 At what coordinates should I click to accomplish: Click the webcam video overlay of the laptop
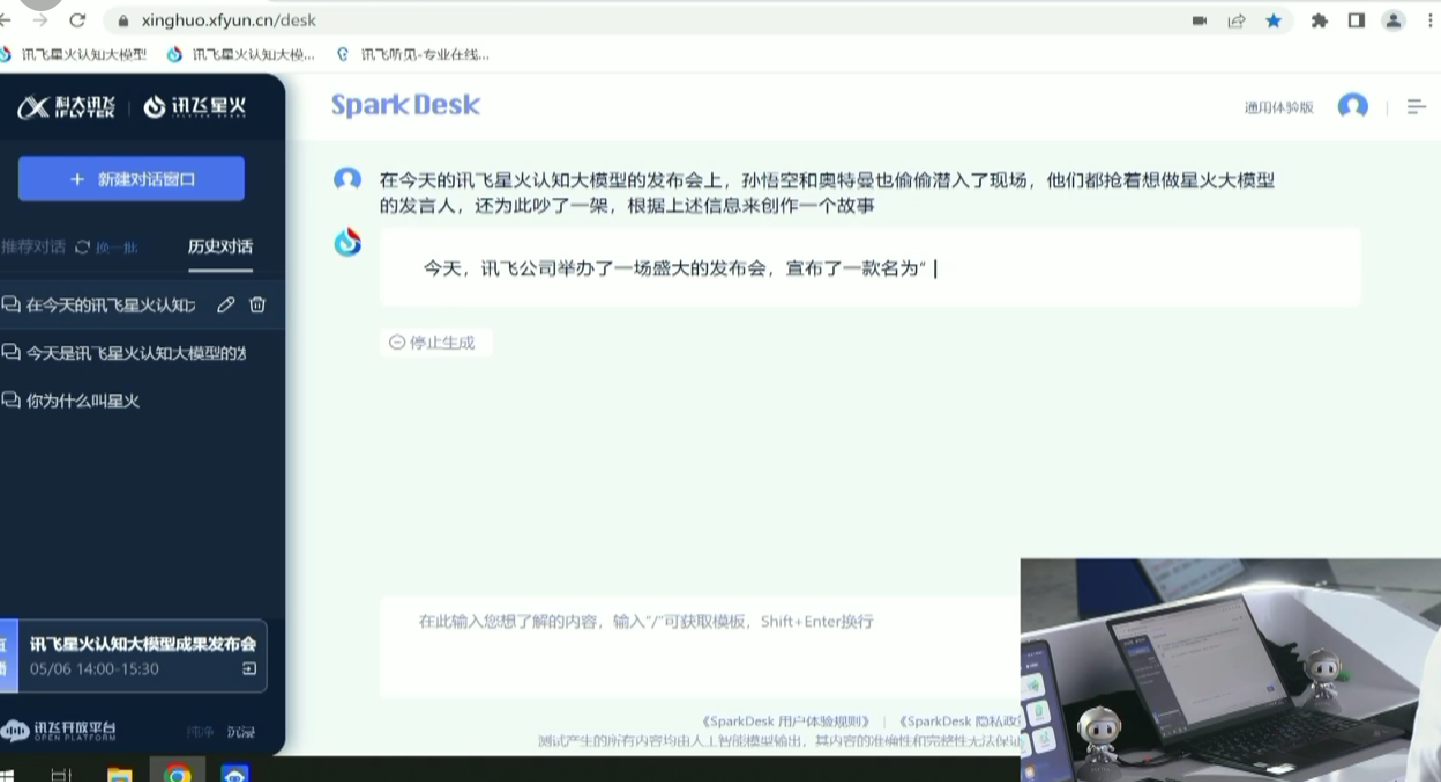[1231, 670]
